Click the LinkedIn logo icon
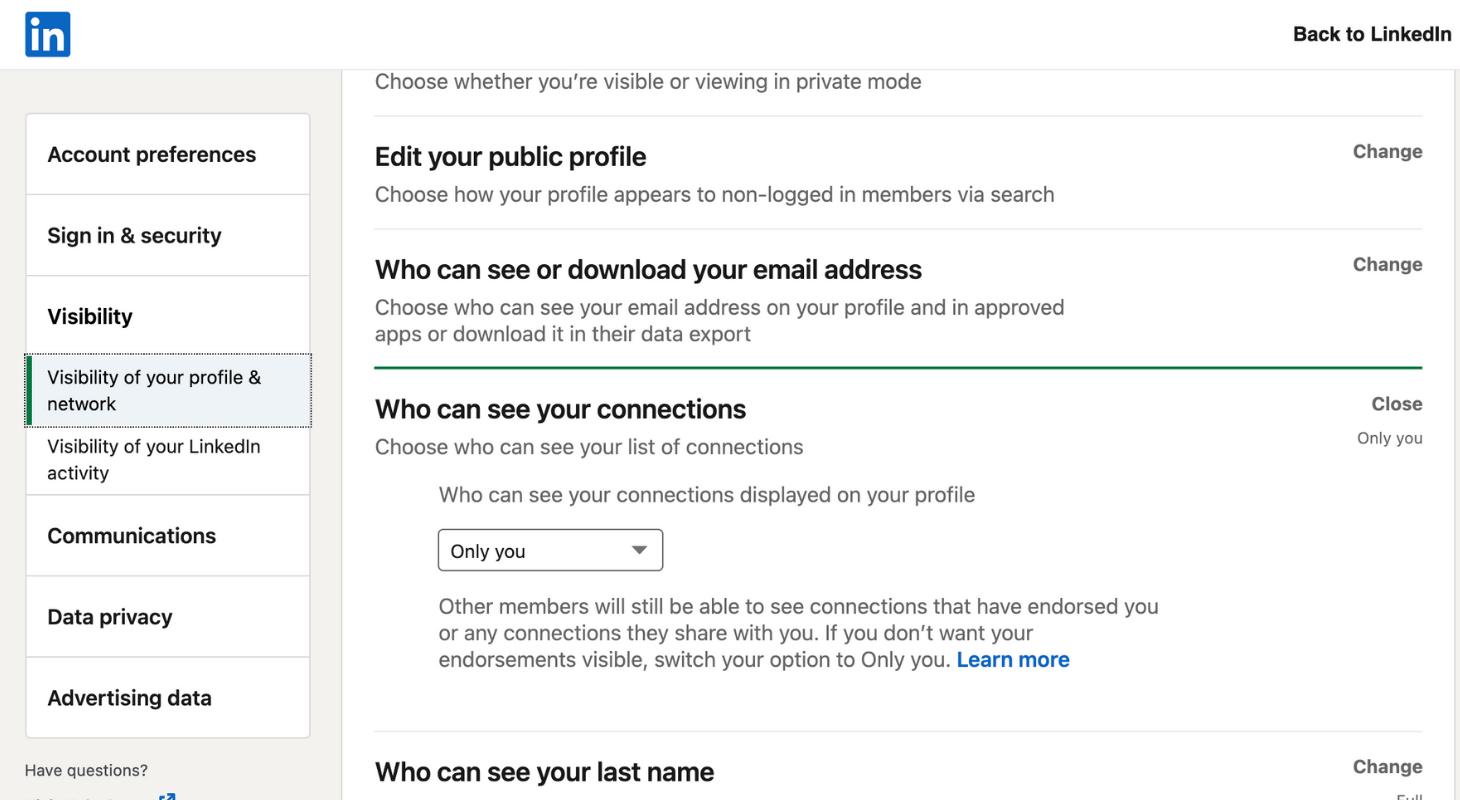 pos(48,34)
